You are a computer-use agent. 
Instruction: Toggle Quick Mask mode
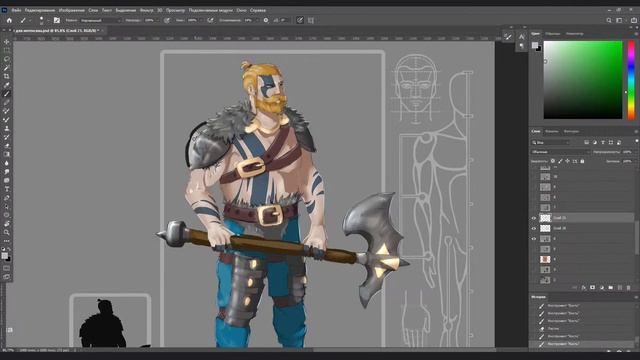(7, 268)
